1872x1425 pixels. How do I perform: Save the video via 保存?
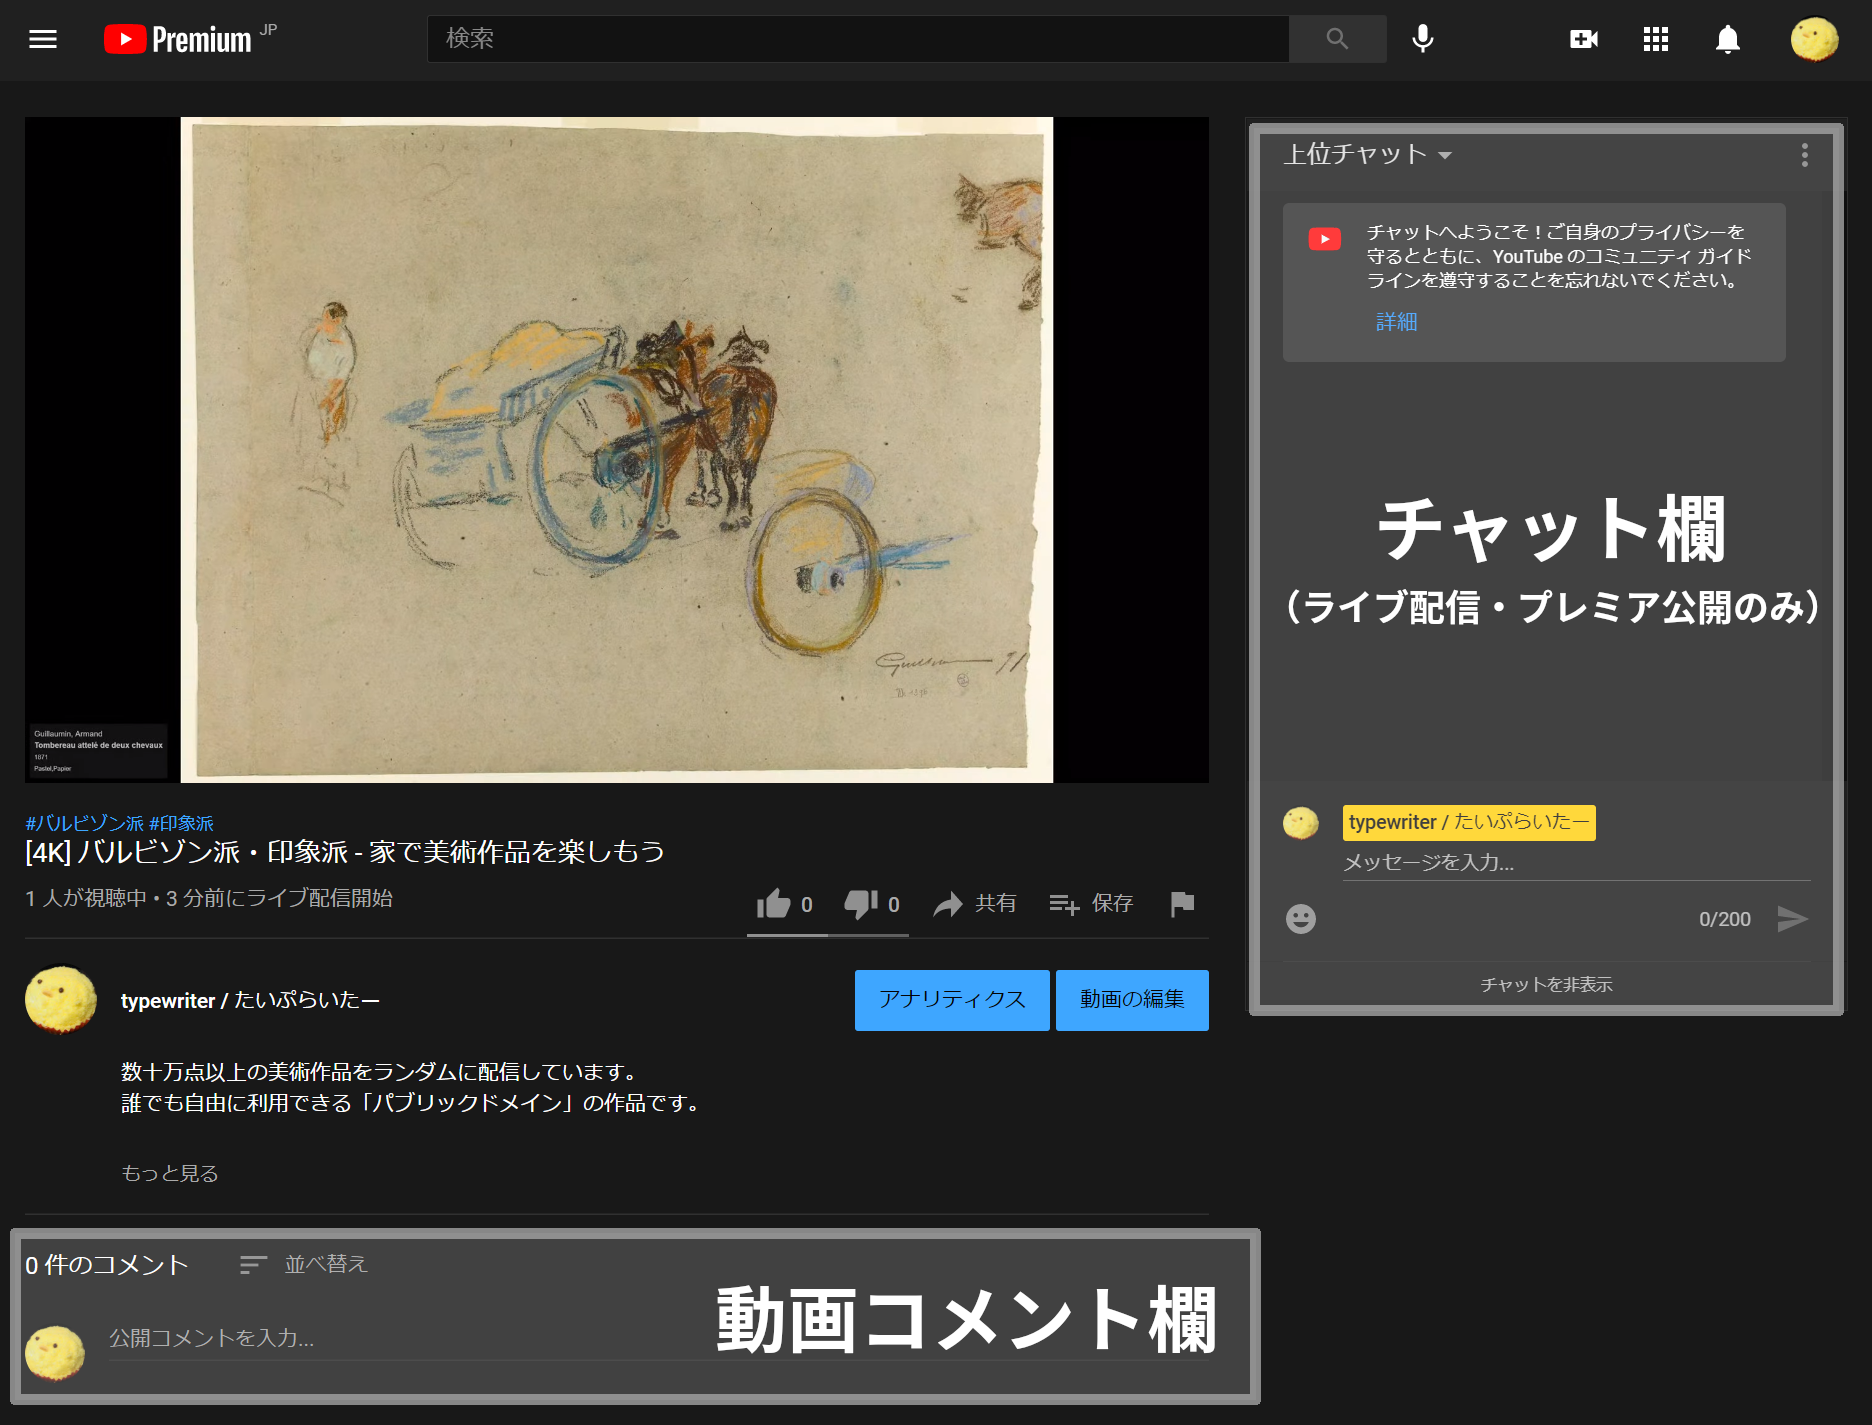(x=1091, y=904)
